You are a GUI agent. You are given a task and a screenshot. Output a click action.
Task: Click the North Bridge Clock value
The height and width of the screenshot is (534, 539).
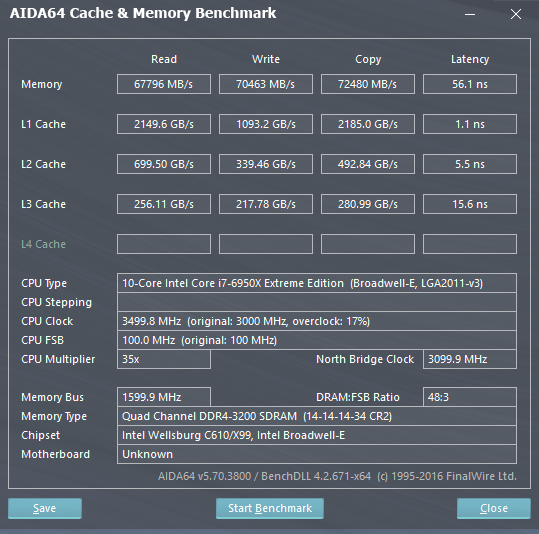tap(470, 359)
